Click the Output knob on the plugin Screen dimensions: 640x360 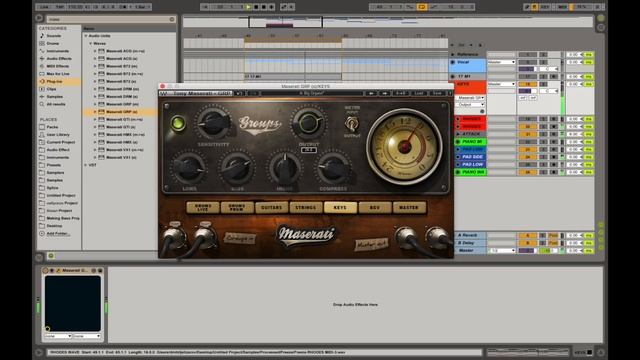309,123
